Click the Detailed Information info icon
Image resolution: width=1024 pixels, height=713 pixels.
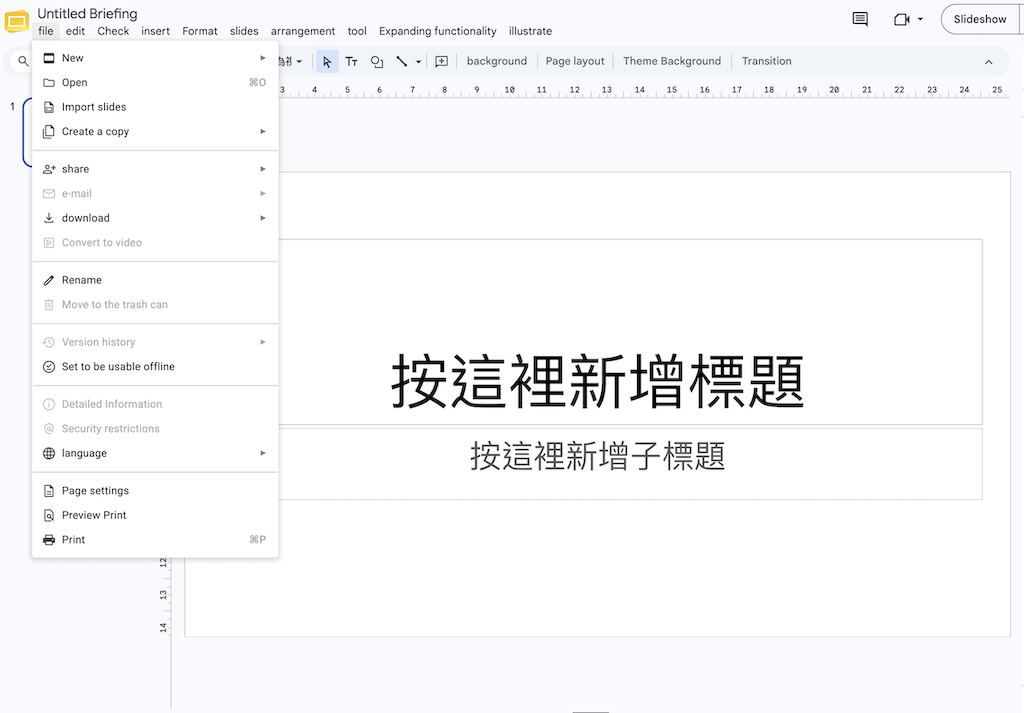pyautogui.click(x=49, y=404)
